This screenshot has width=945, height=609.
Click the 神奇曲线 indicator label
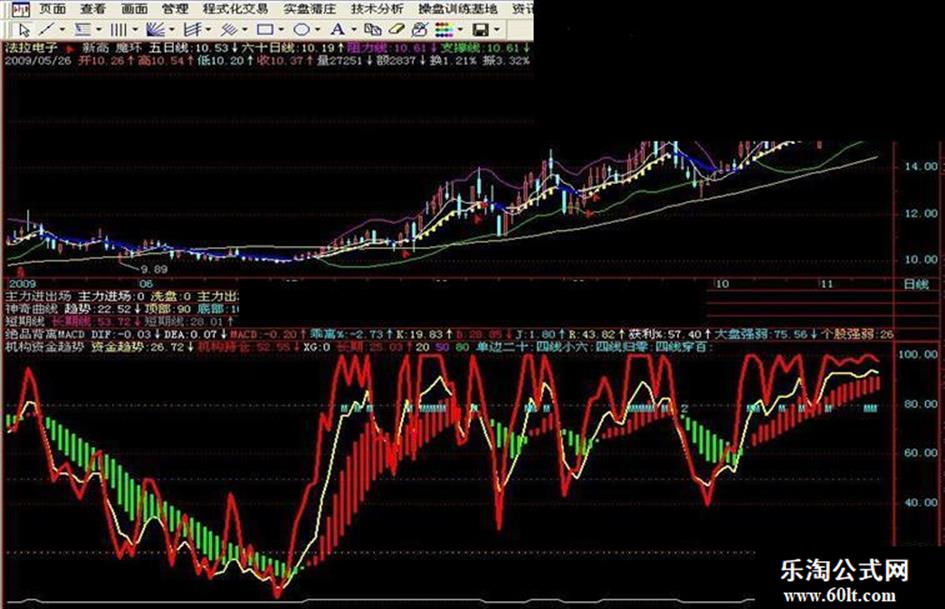coord(31,309)
